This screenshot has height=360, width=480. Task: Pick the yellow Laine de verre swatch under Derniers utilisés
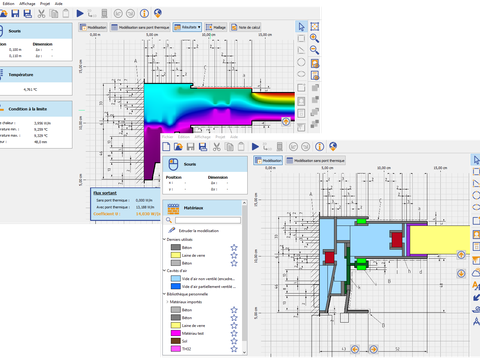[x=176, y=255]
